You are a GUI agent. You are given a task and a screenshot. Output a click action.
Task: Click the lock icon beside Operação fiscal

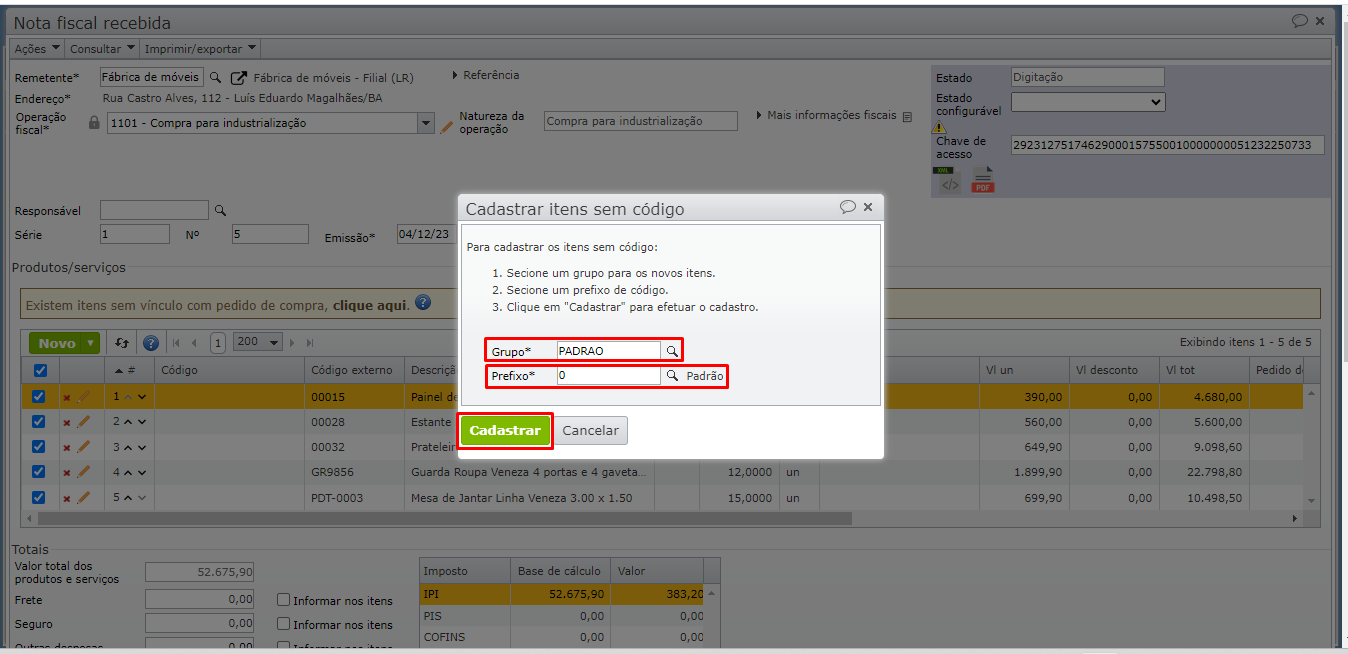tap(95, 122)
